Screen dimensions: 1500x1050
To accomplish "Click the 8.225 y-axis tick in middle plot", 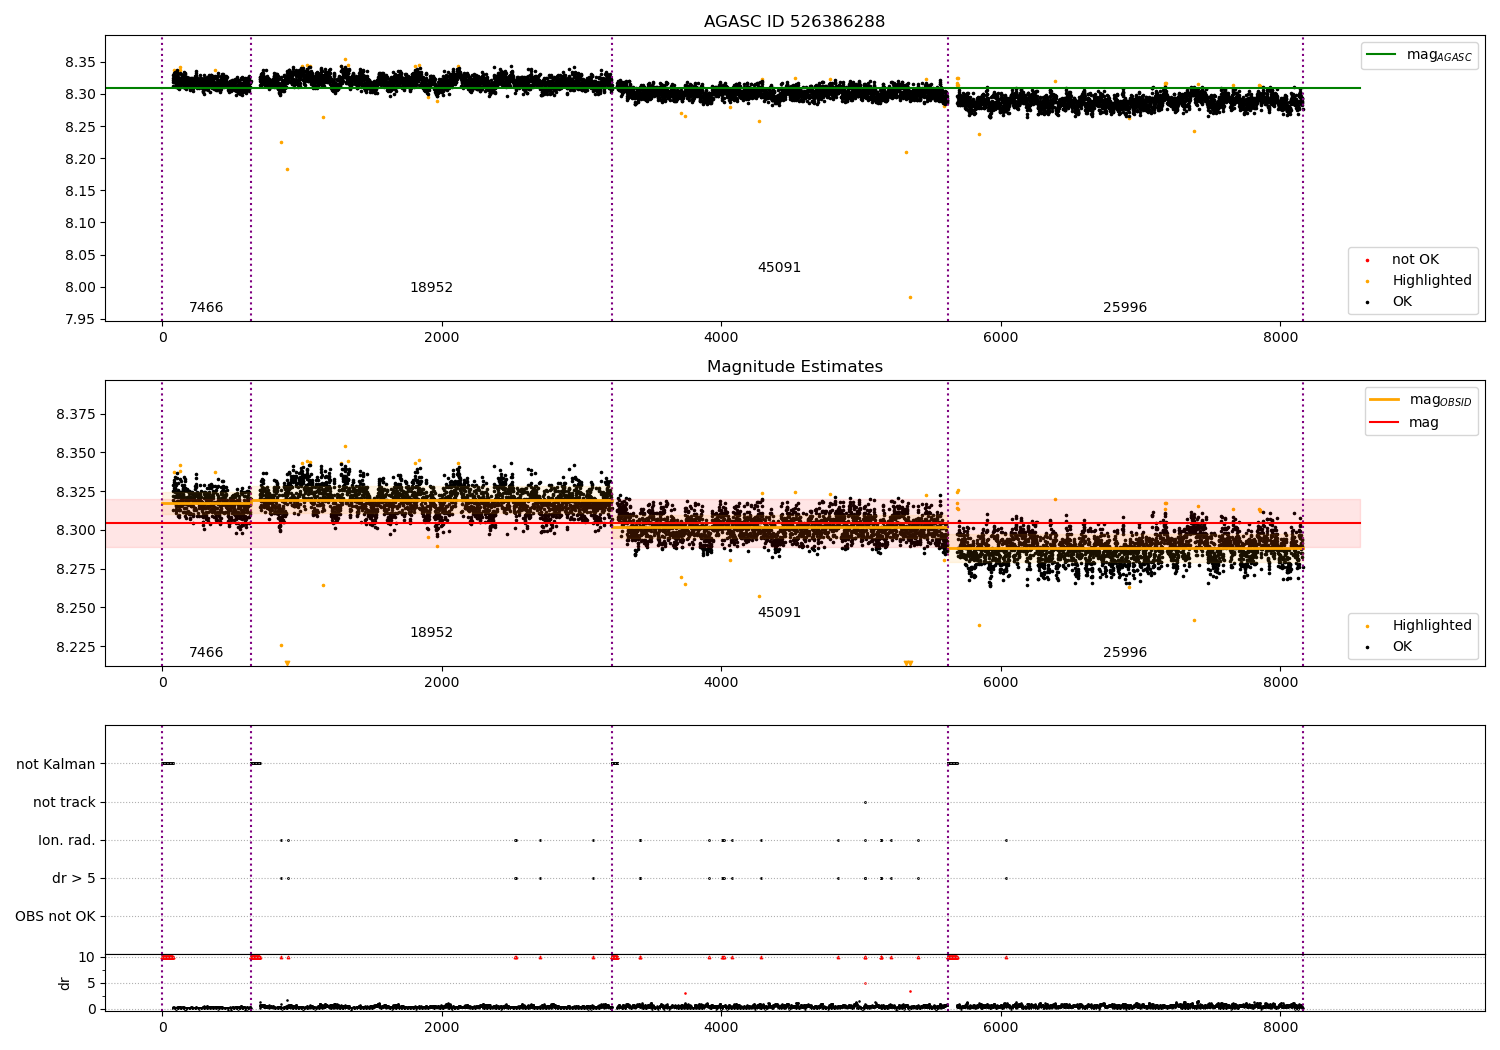I will pos(76,648).
